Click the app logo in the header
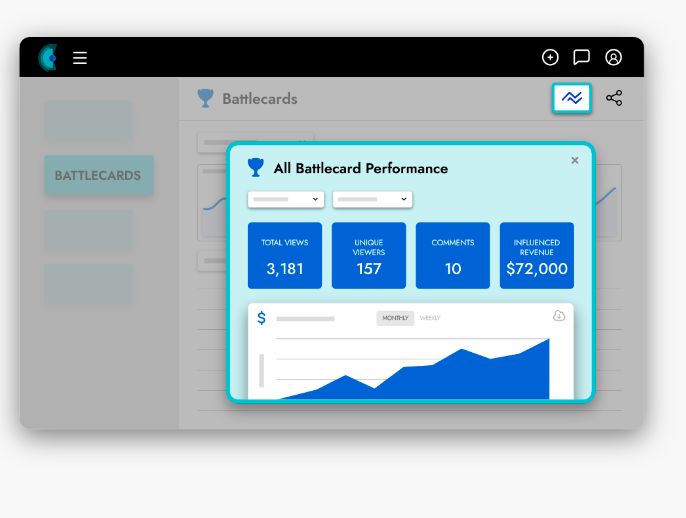The height and width of the screenshot is (518, 686). (48, 58)
